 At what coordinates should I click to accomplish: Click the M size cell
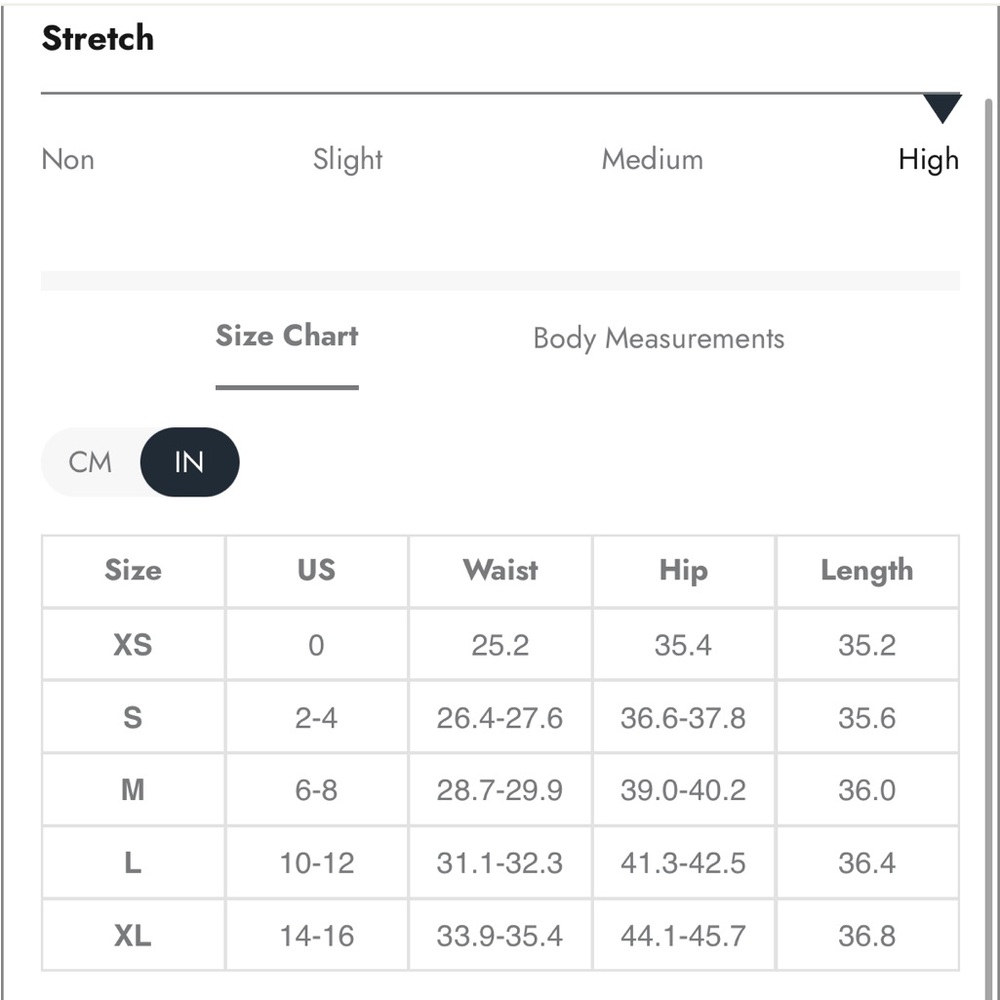(133, 790)
